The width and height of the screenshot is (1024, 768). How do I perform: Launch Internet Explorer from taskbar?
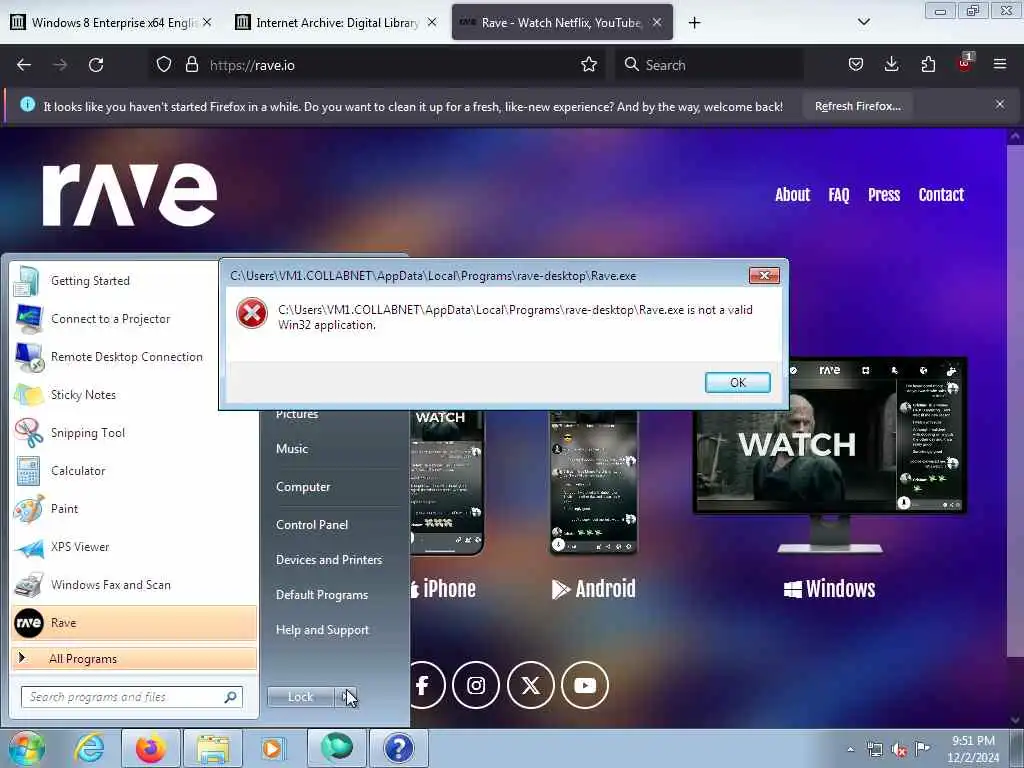[x=89, y=748]
